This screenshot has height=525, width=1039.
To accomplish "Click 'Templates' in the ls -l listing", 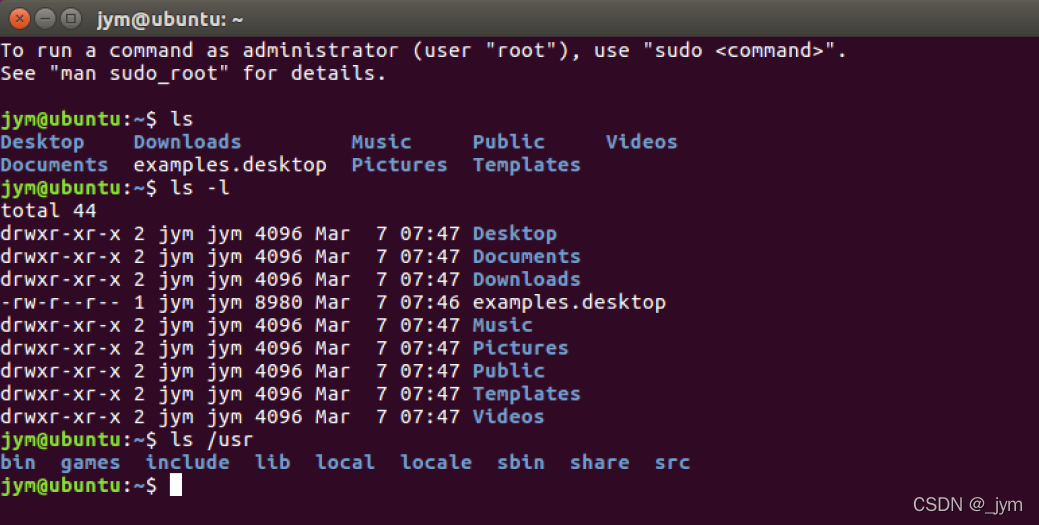I will pyautogui.click(x=527, y=394).
